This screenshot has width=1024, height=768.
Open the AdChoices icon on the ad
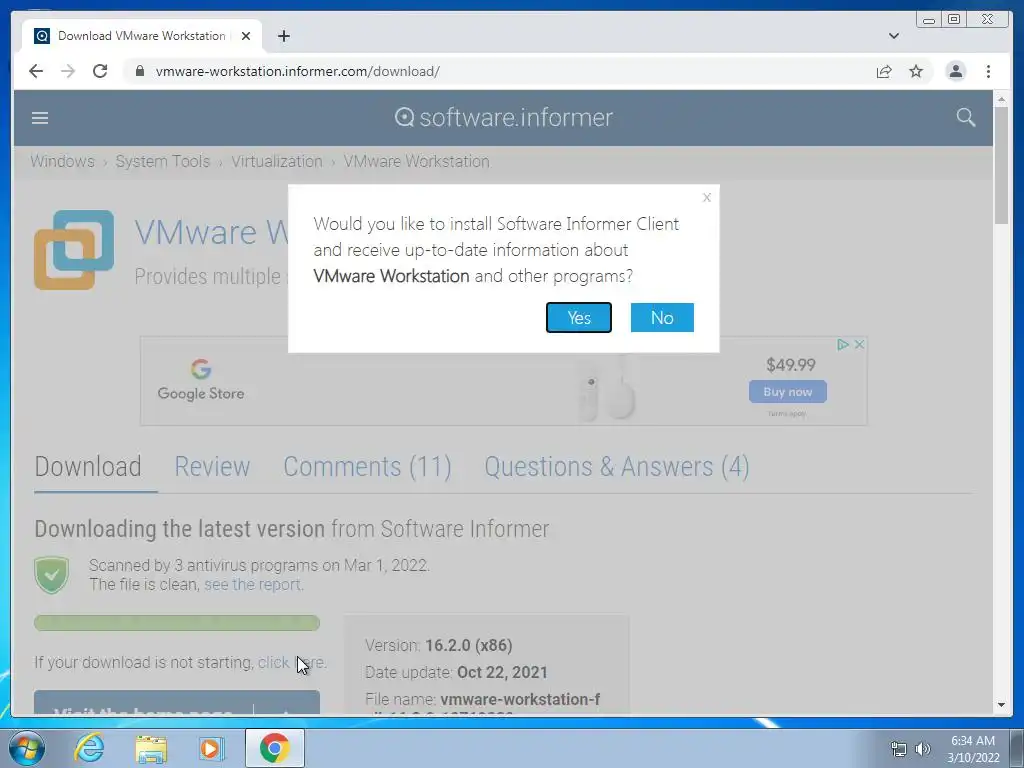click(843, 344)
